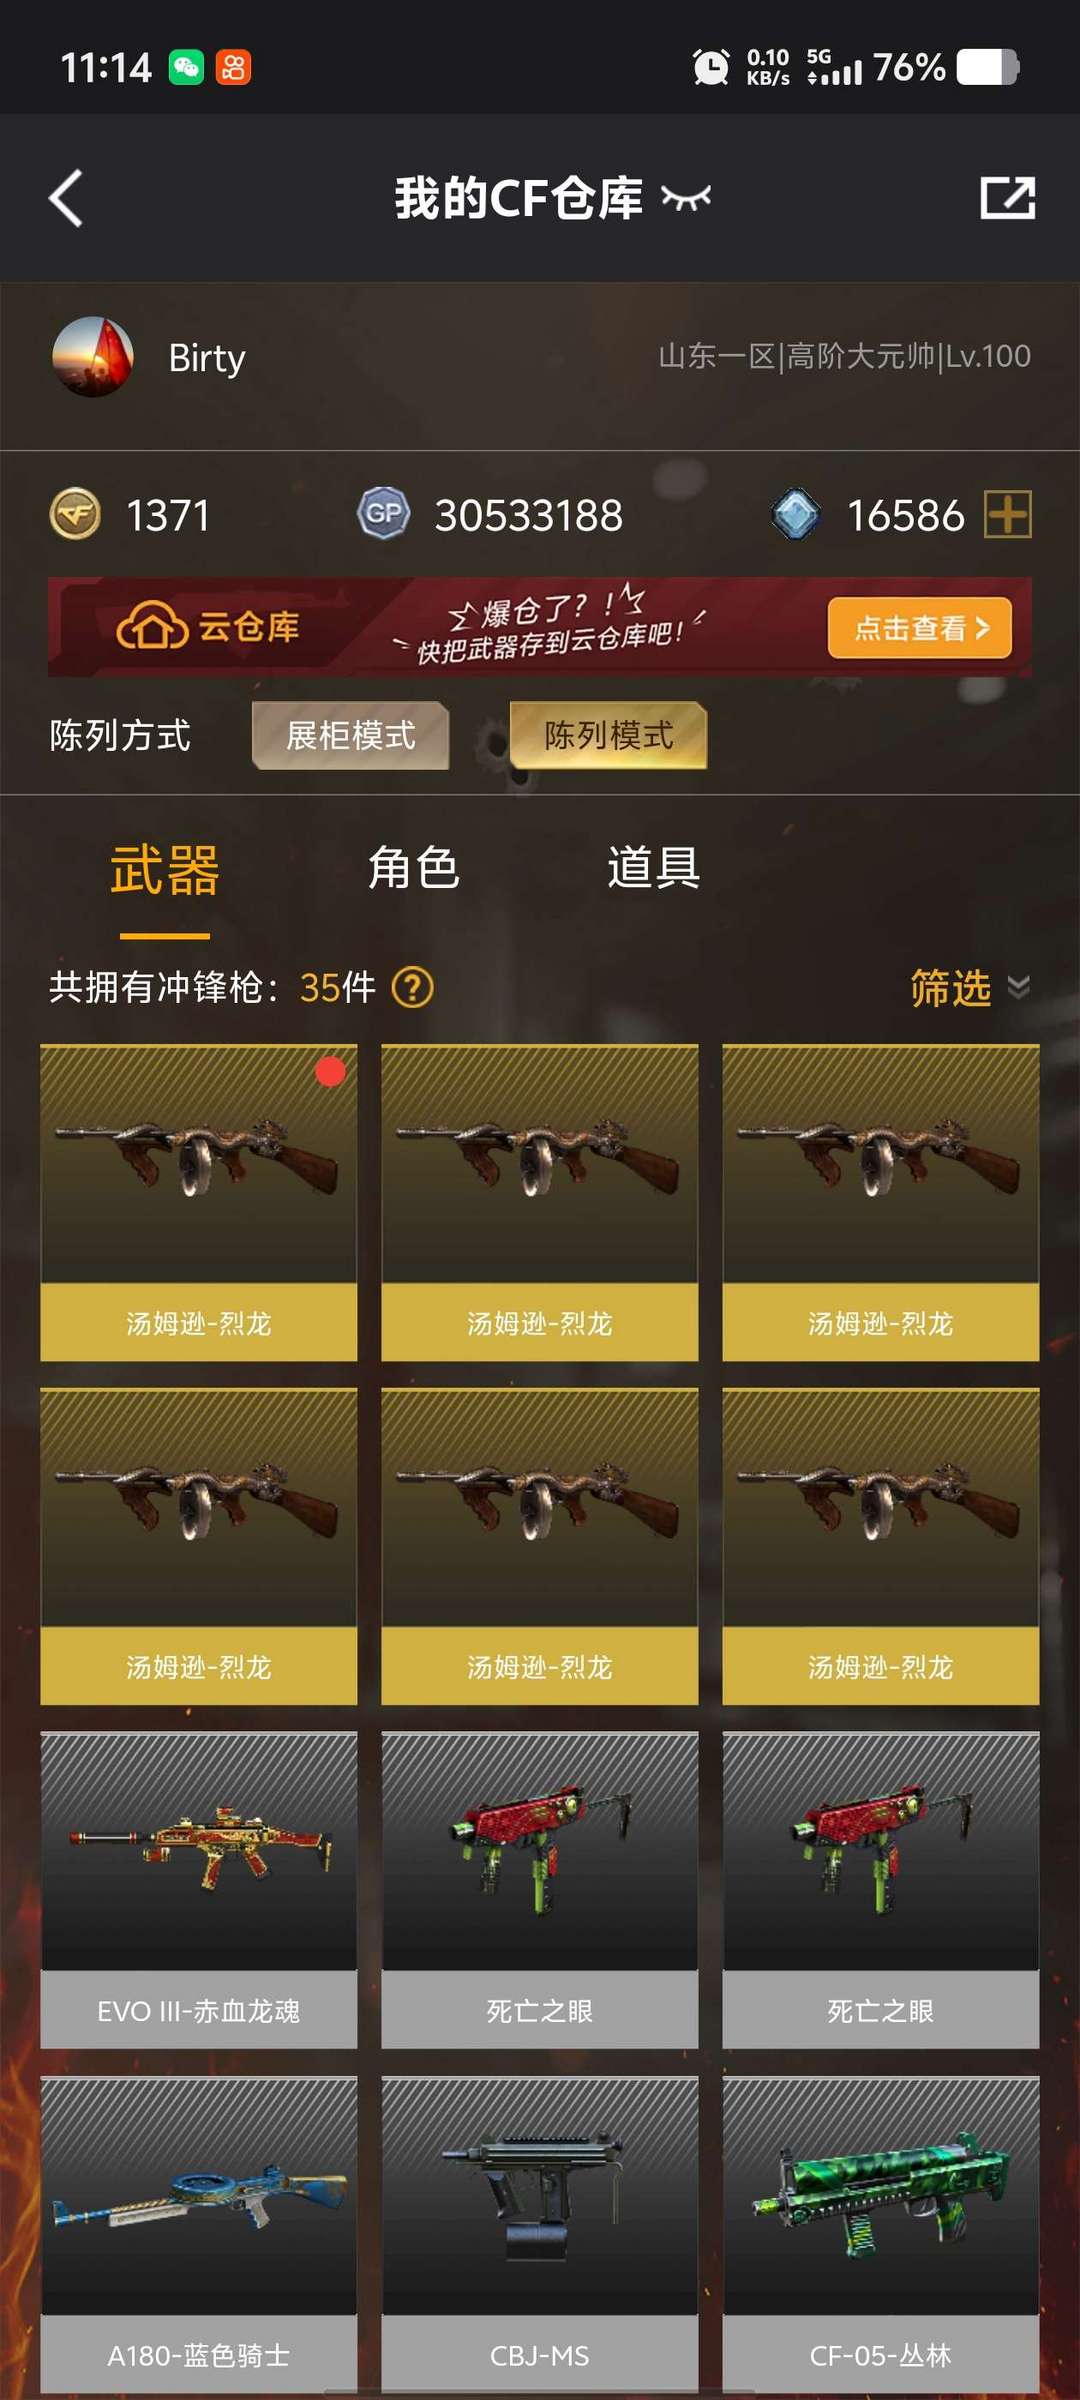Switch to 陈列模式 display mode
The image size is (1080, 2400).
609,736
